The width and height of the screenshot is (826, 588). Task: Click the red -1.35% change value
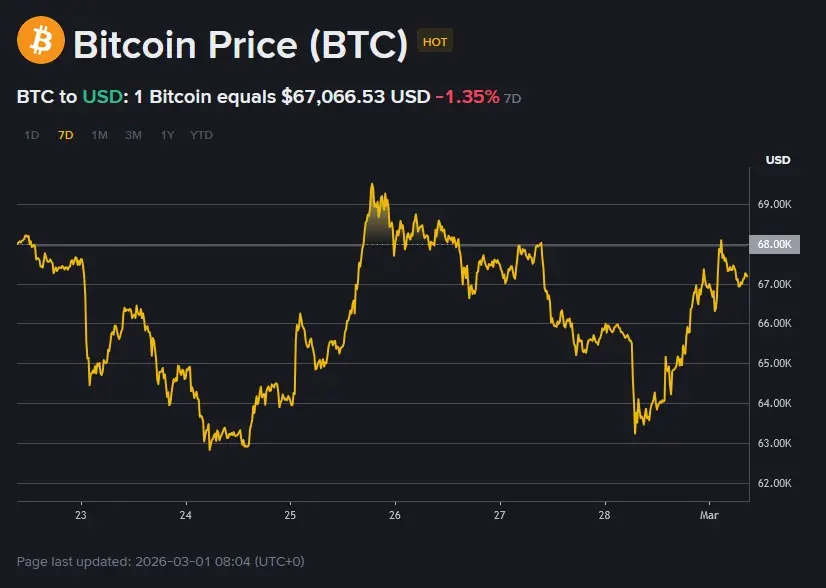coord(467,97)
